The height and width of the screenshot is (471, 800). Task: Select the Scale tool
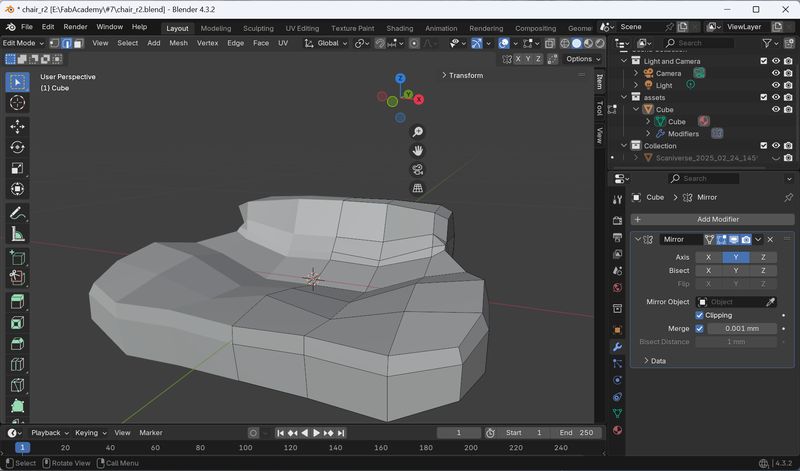click(17, 168)
